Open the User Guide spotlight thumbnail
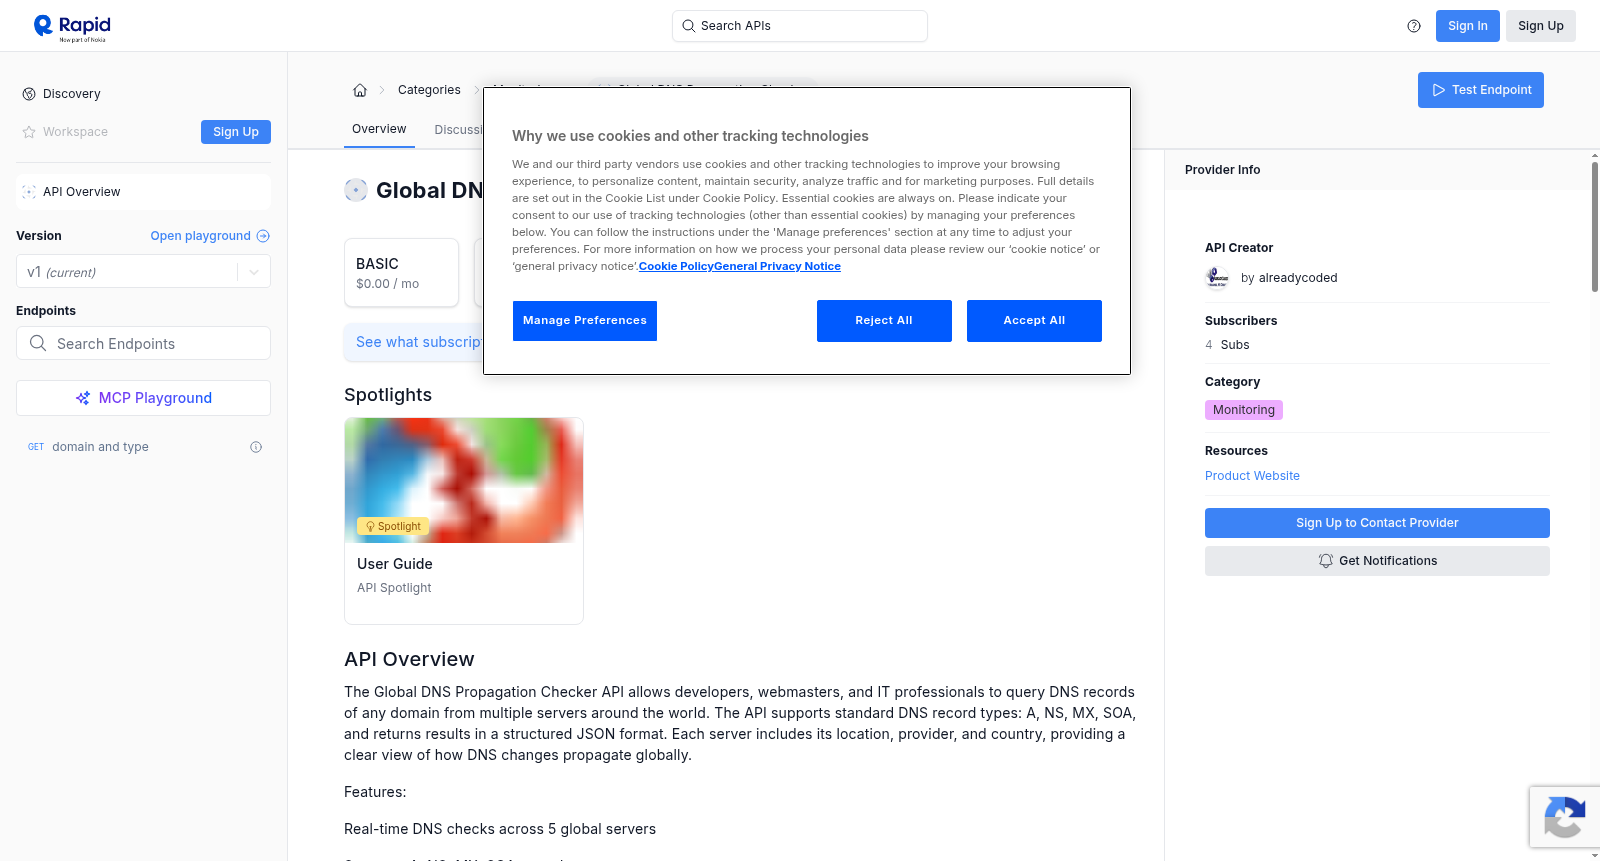 tap(464, 481)
